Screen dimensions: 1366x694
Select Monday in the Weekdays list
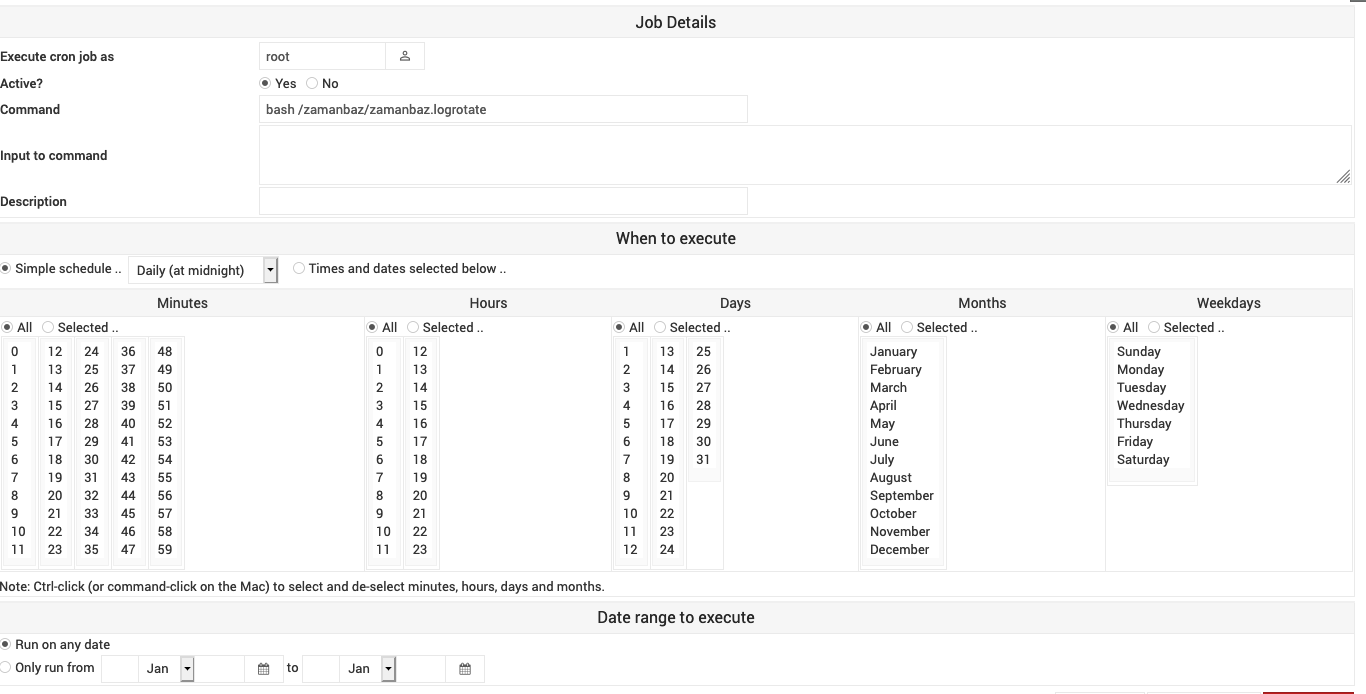point(1140,369)
